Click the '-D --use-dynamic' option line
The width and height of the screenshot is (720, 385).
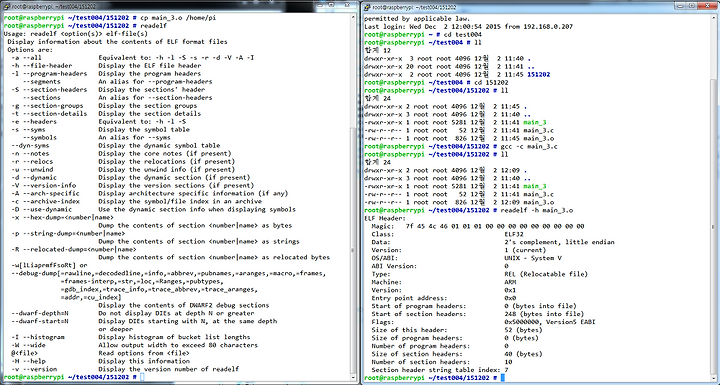153,209
